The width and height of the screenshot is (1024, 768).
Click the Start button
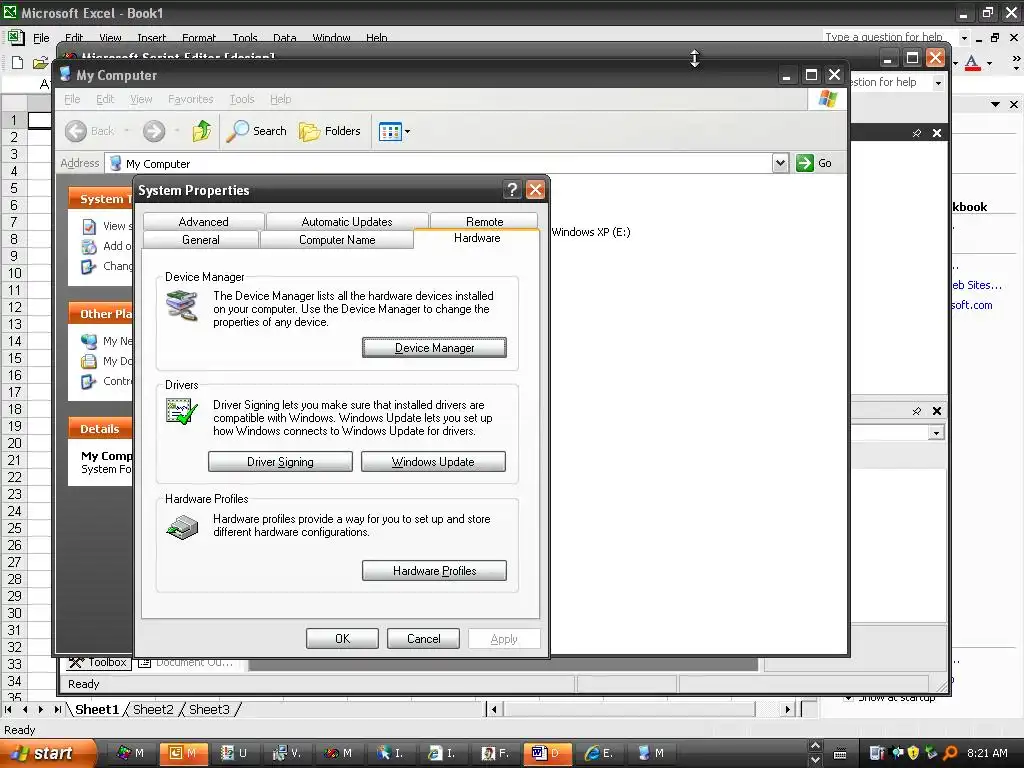47,753
